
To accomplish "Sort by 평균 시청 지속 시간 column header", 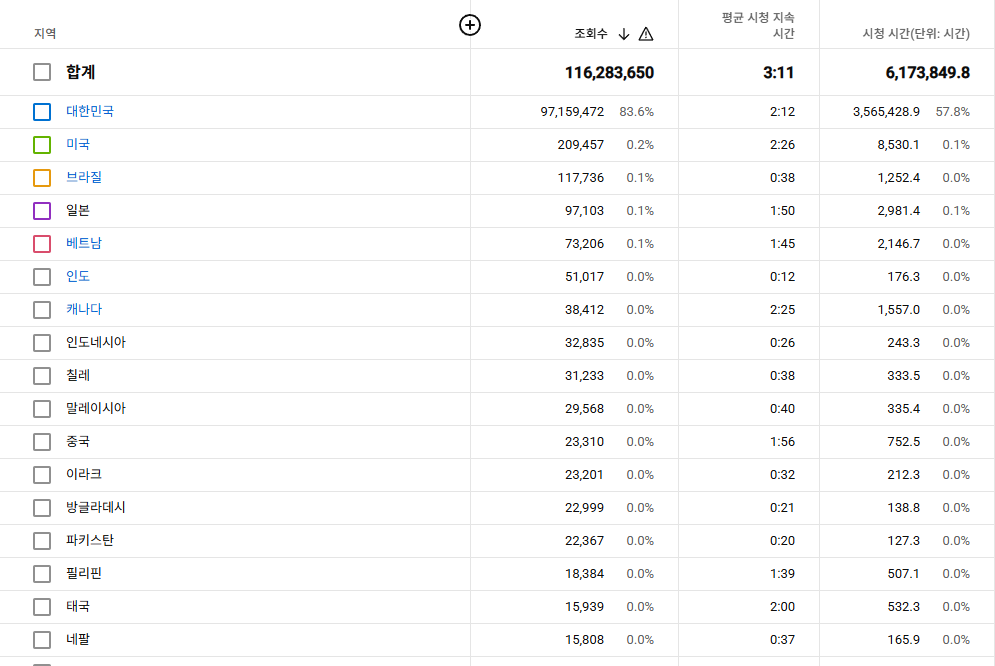I will click(x=758, y=26).
